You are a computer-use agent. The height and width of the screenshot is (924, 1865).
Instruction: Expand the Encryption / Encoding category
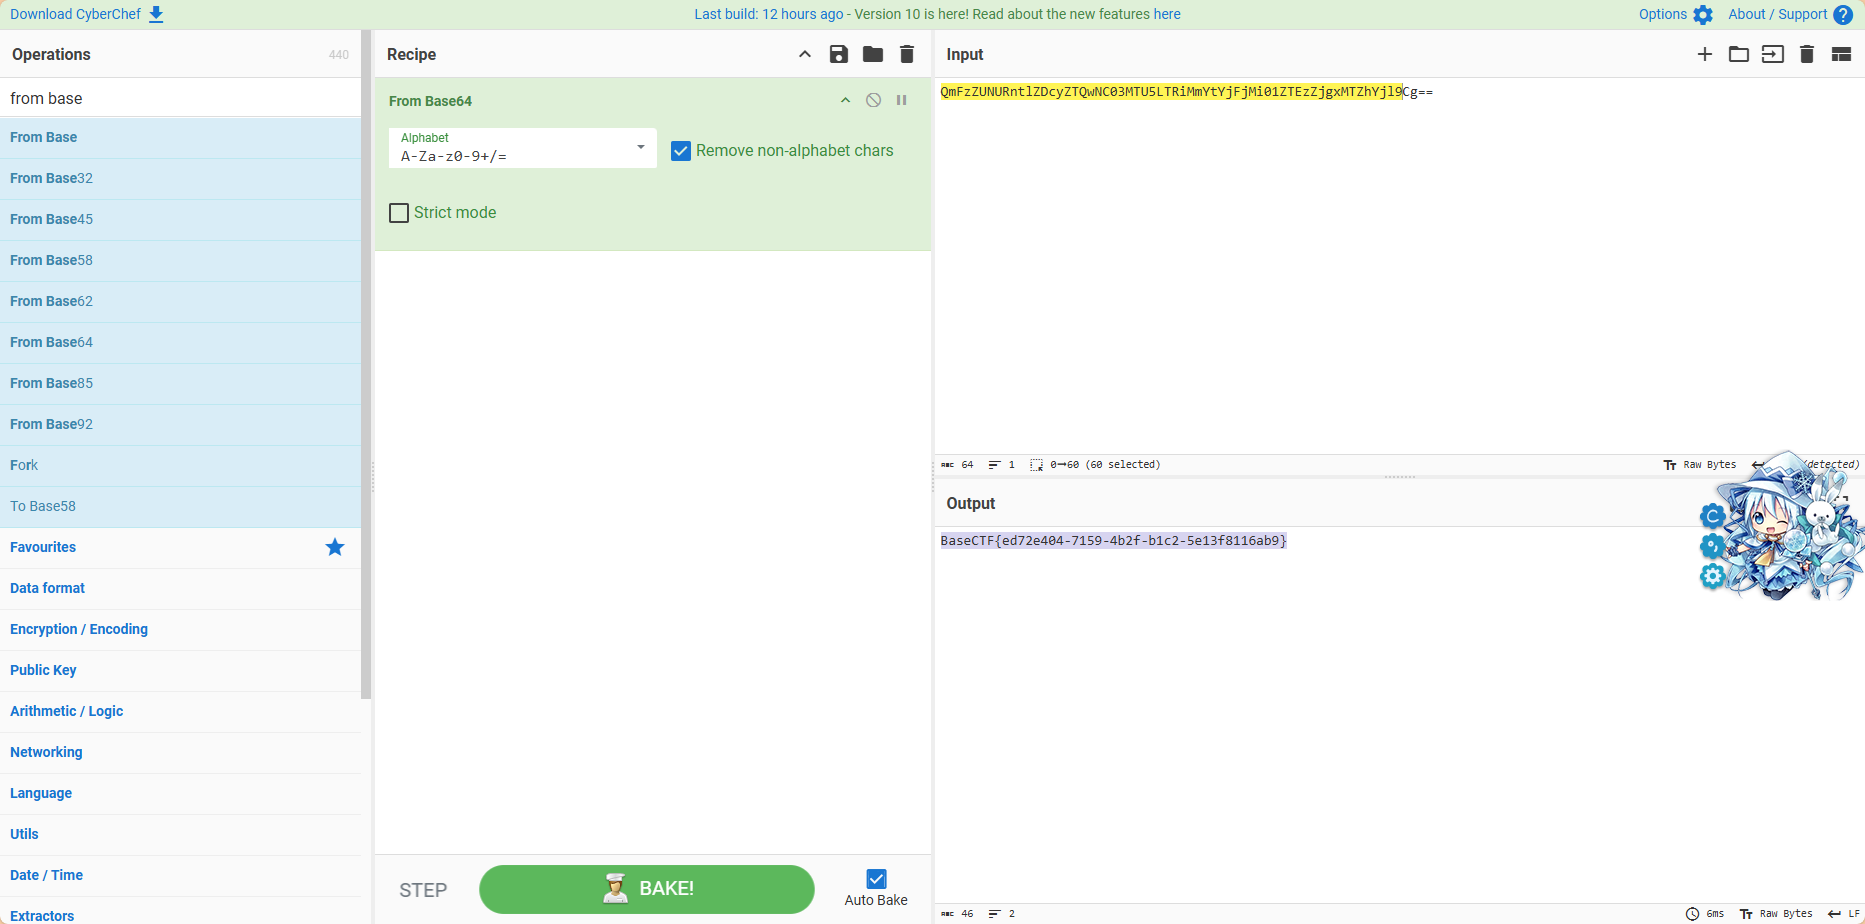[x=79, y=629]
